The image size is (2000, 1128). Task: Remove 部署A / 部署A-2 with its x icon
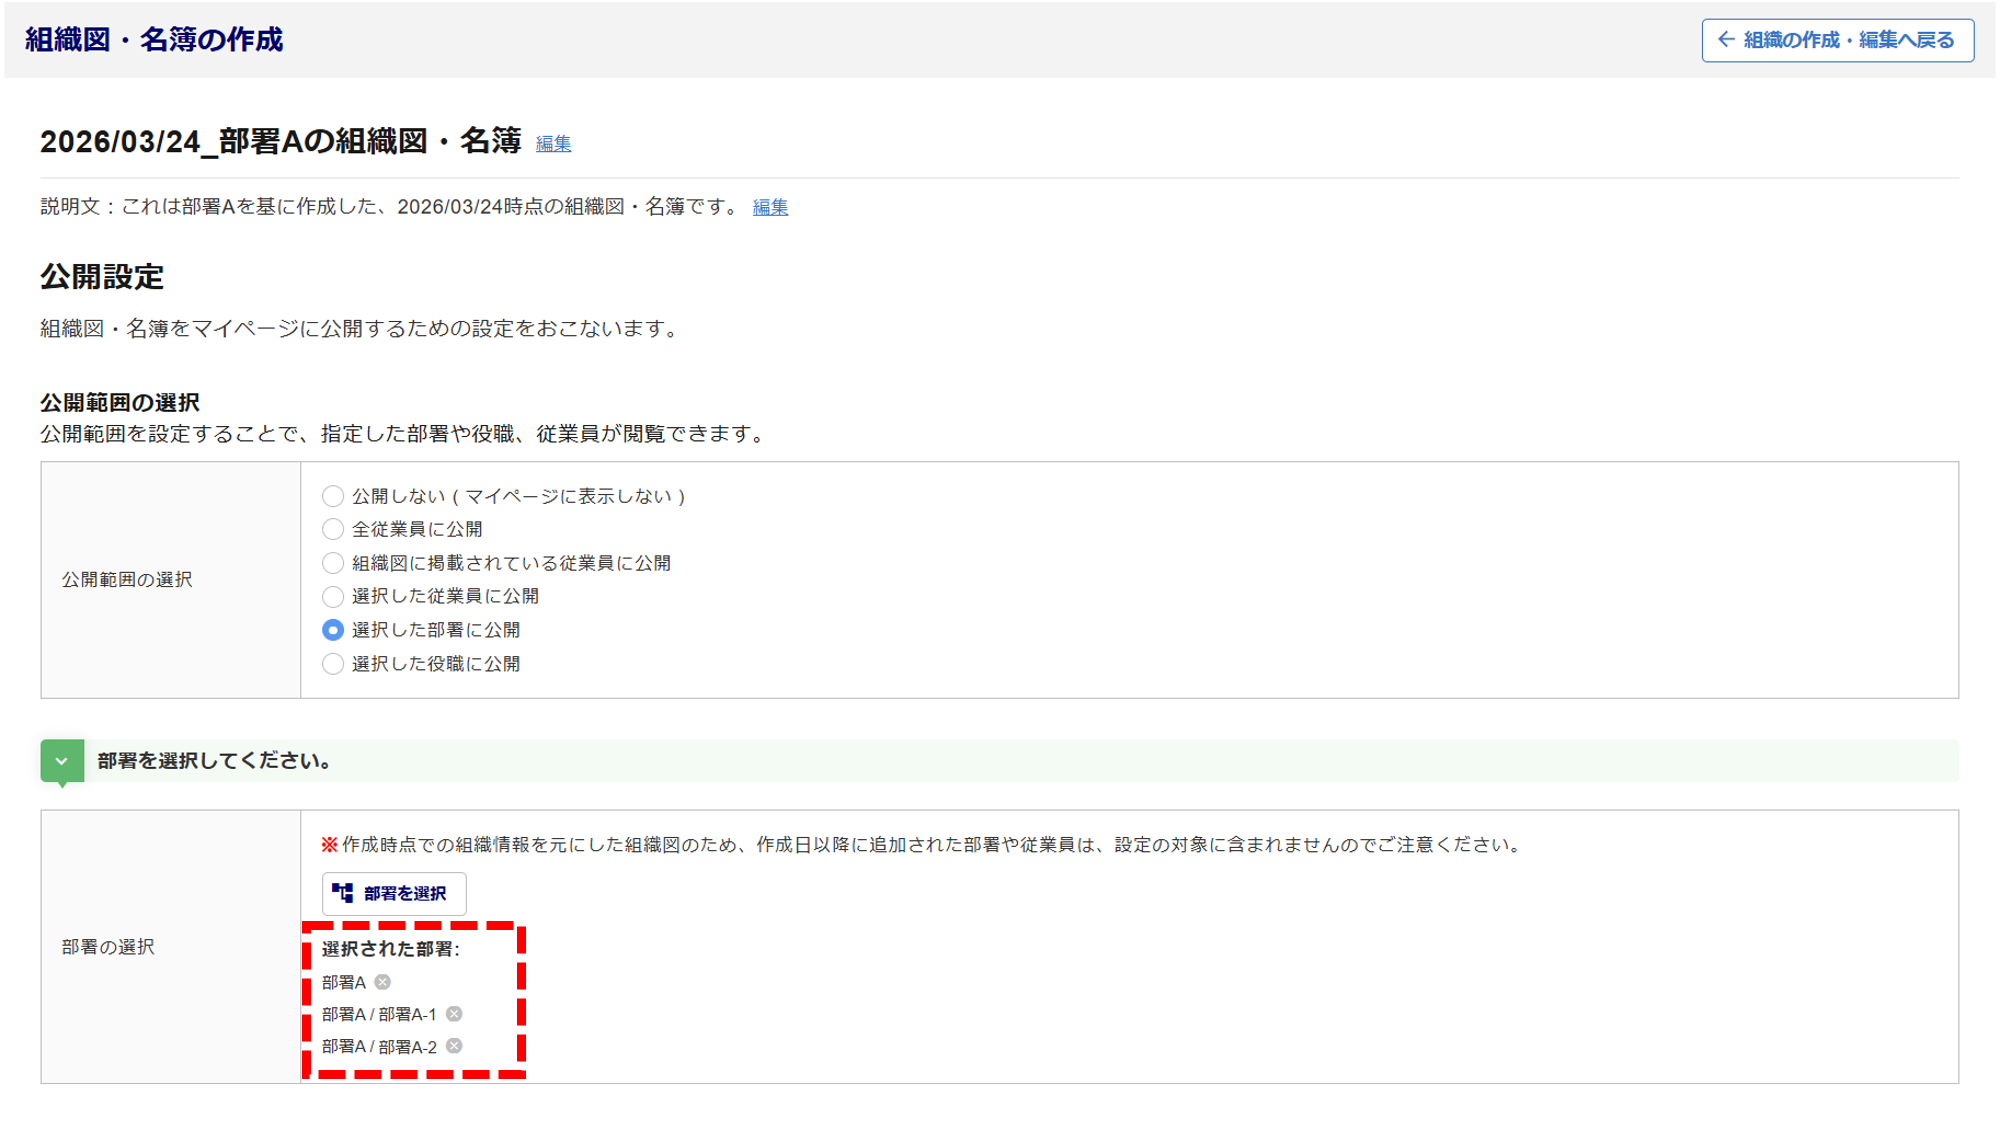coord(454,1046)
